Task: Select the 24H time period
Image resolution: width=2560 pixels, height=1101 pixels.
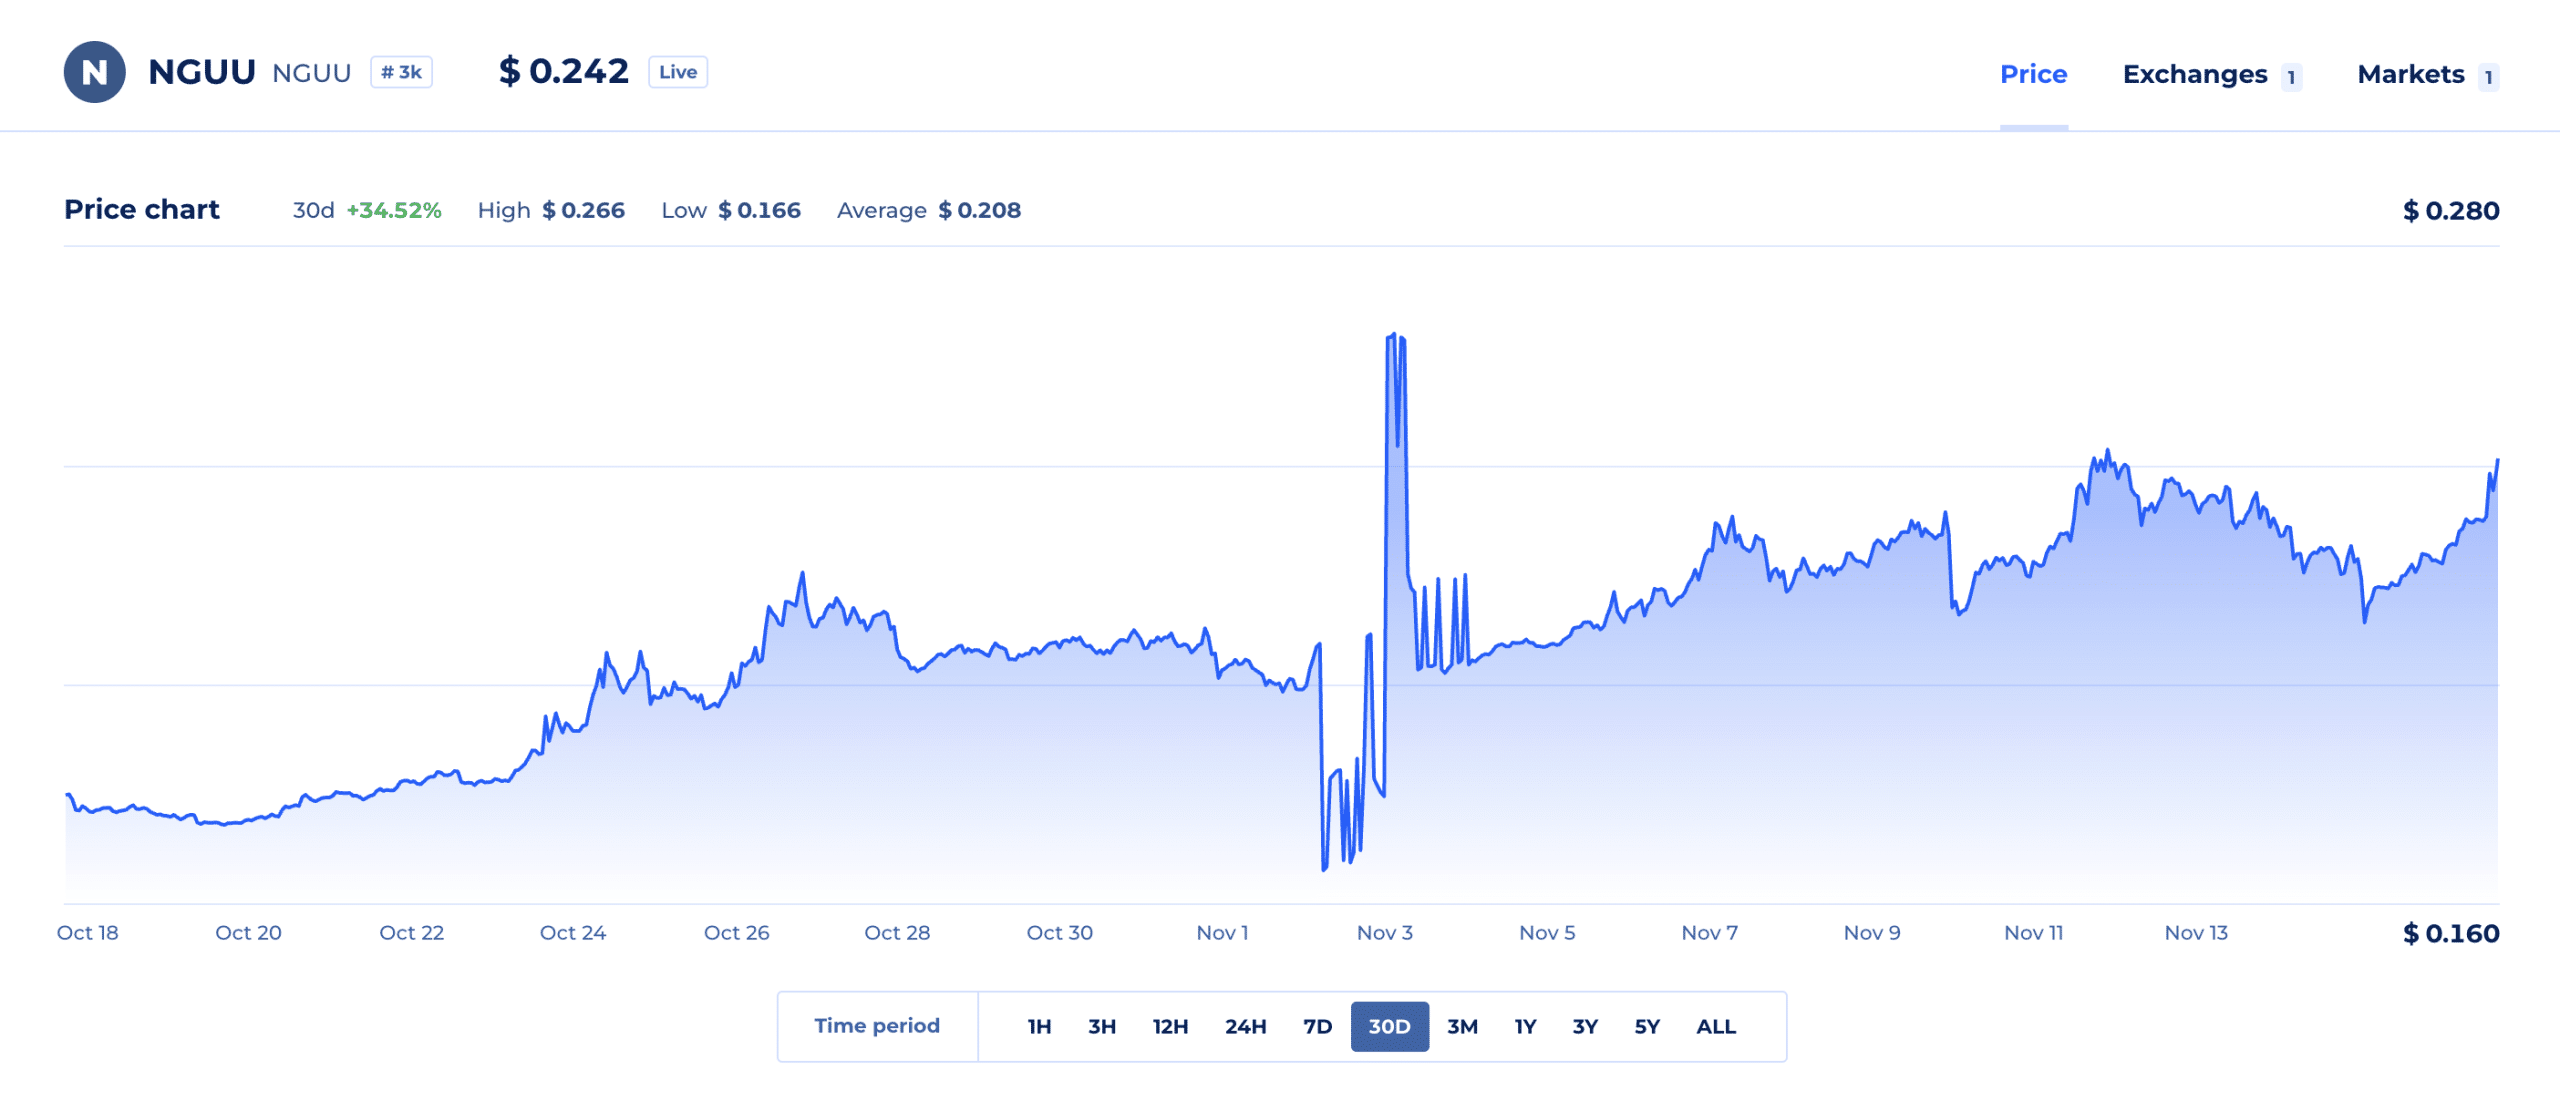Action: [1245, 1026]
